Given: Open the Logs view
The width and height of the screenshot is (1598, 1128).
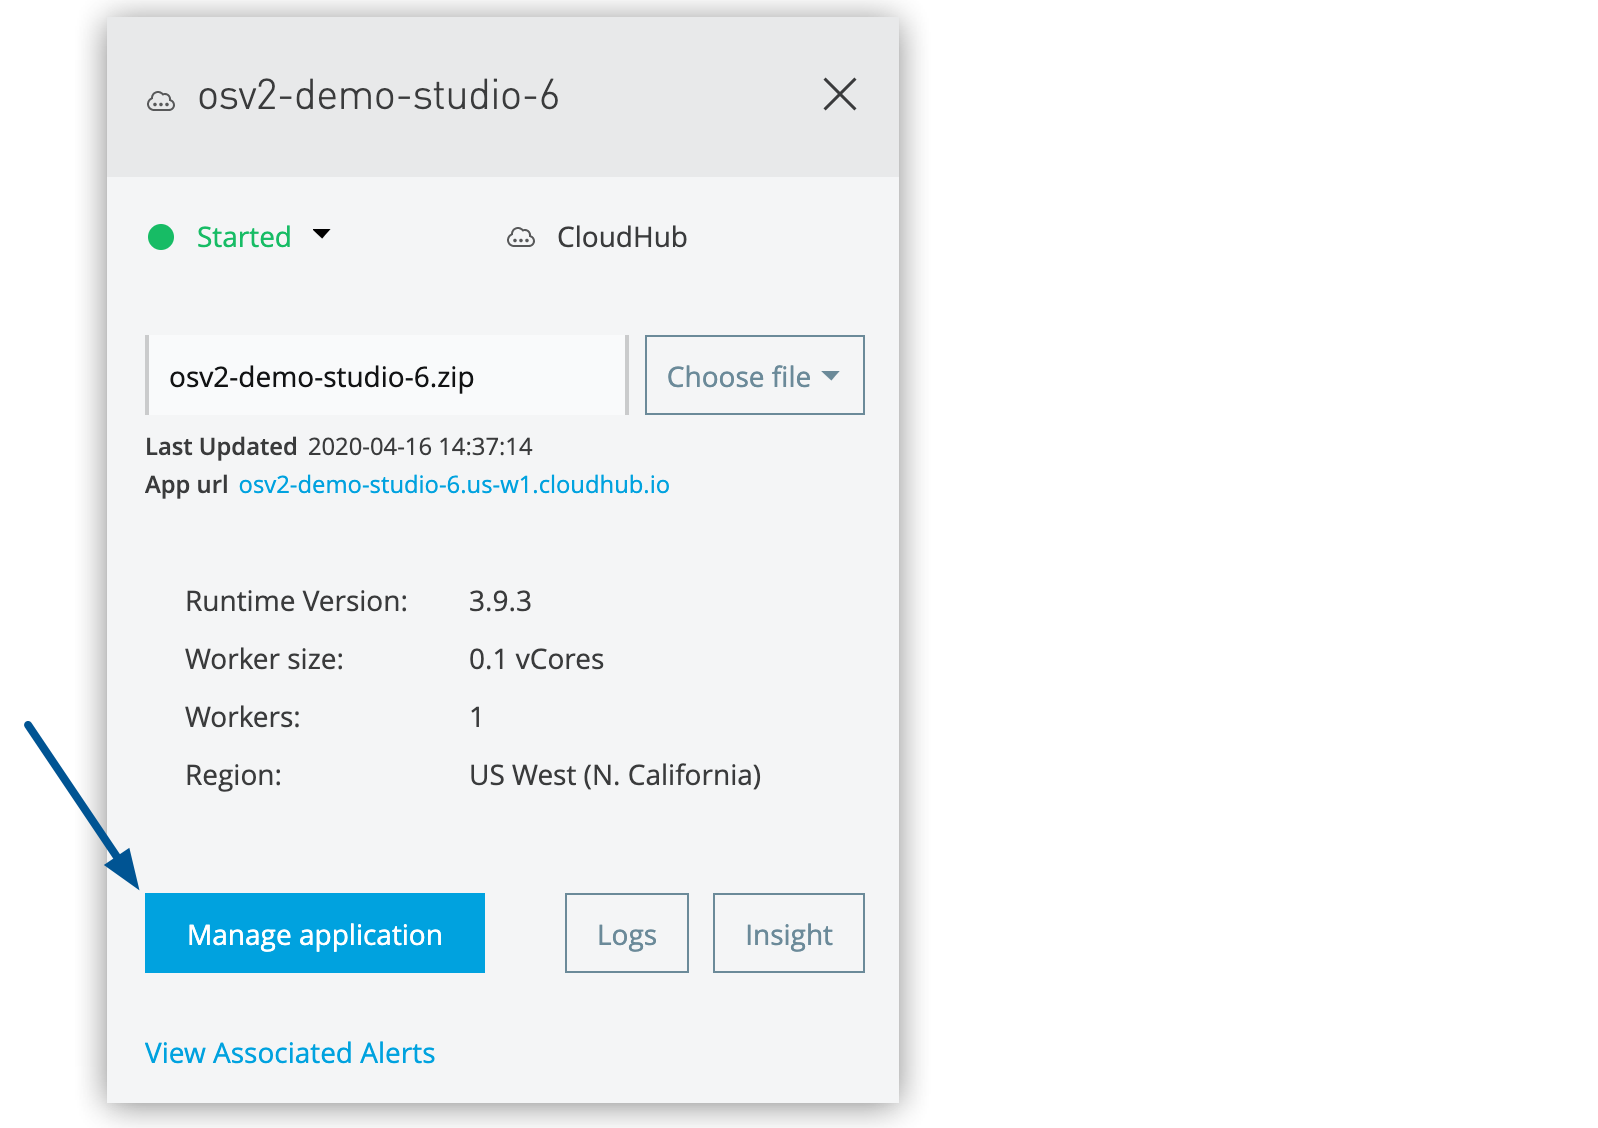Looking at the screenshot, I should pos(626,934).
